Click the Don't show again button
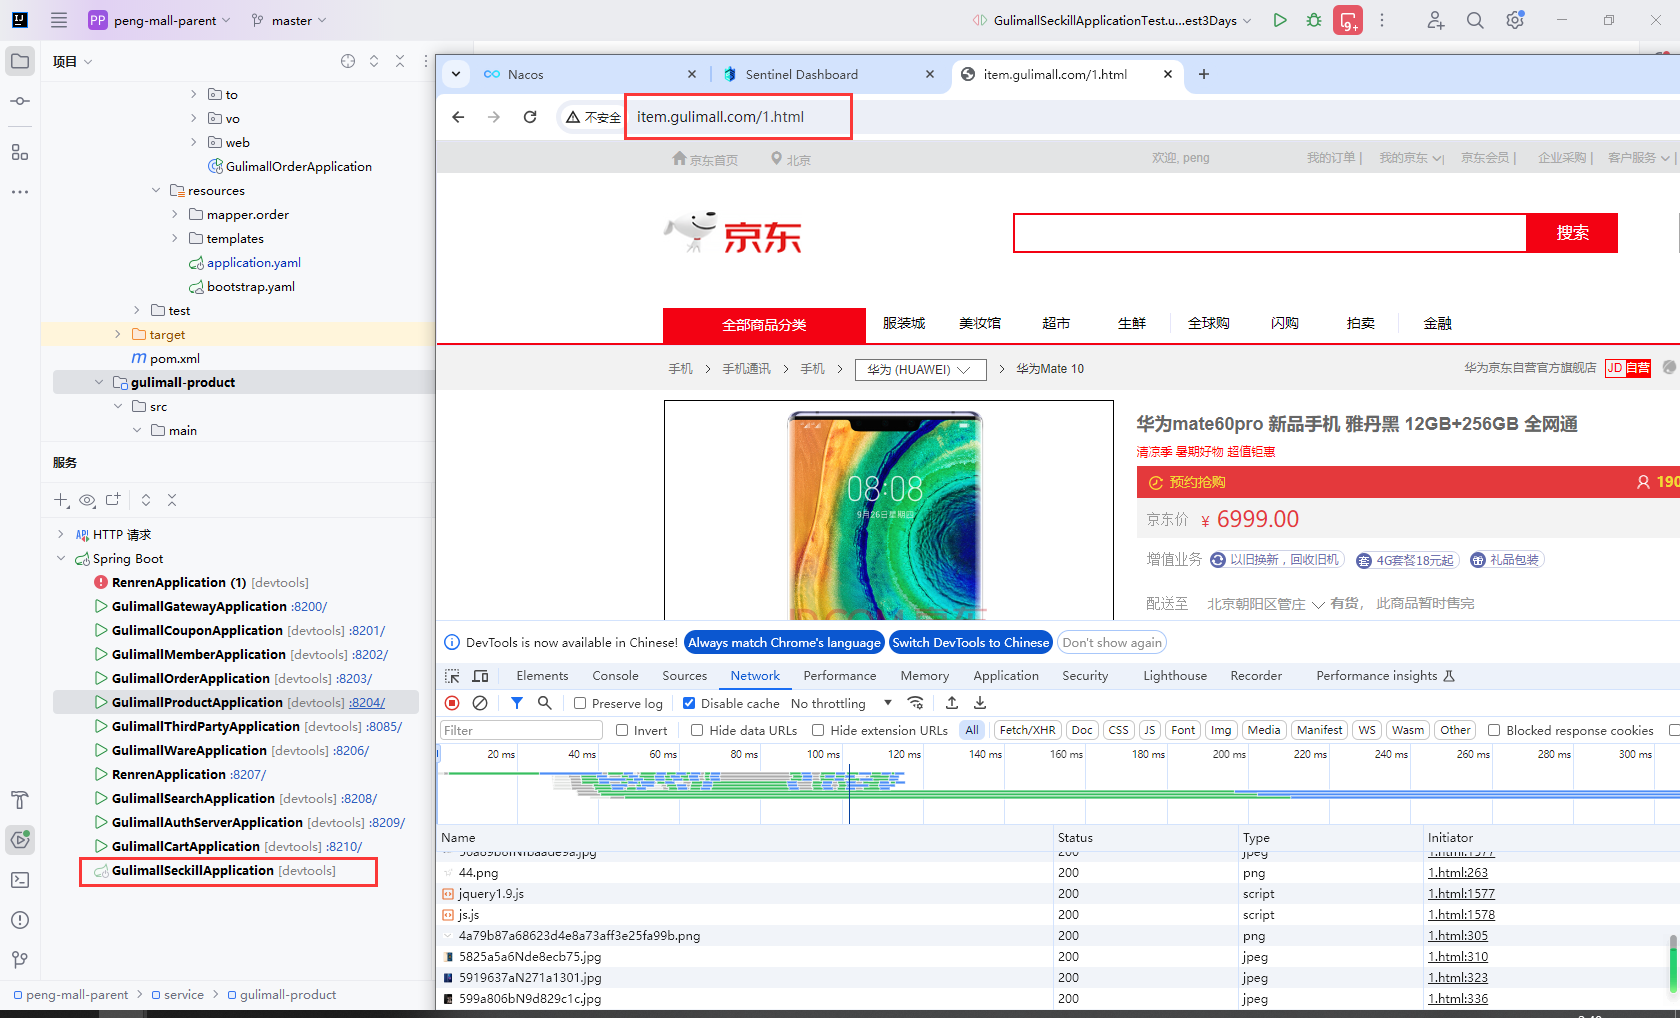Viewport: 1680px width, 1018px height. pos(1112,642)
